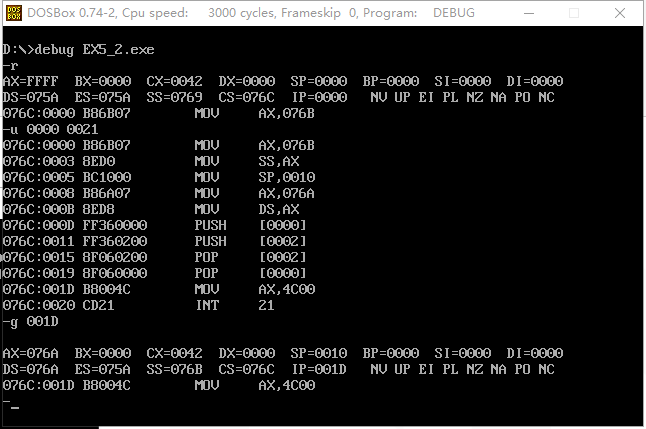Click the 'FF360200' machine code bytes
The width and height of the screenshot is (646, 429).
click(115, 241)
